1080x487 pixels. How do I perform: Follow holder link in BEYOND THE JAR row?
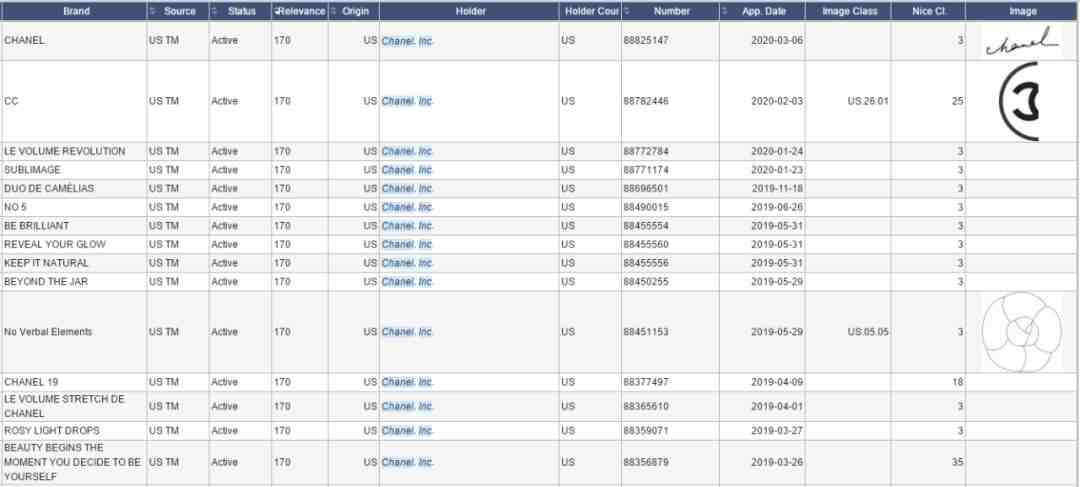407,282
